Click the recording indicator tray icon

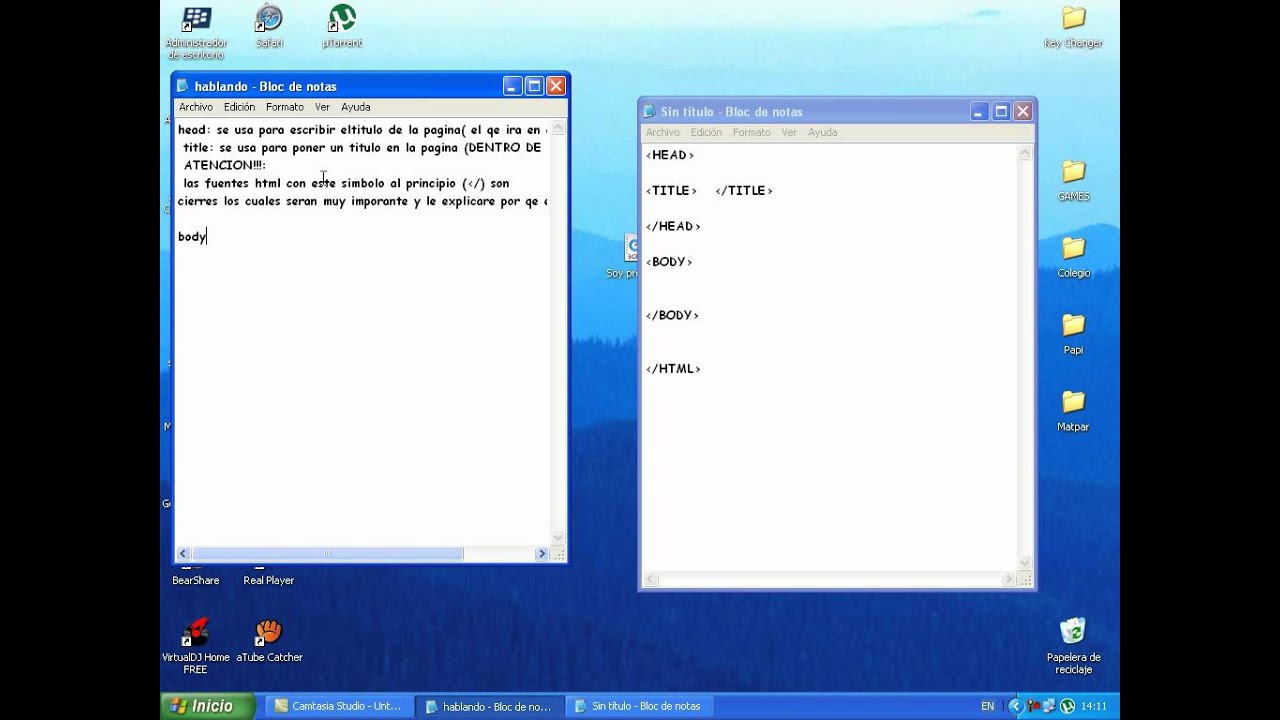1032,706
